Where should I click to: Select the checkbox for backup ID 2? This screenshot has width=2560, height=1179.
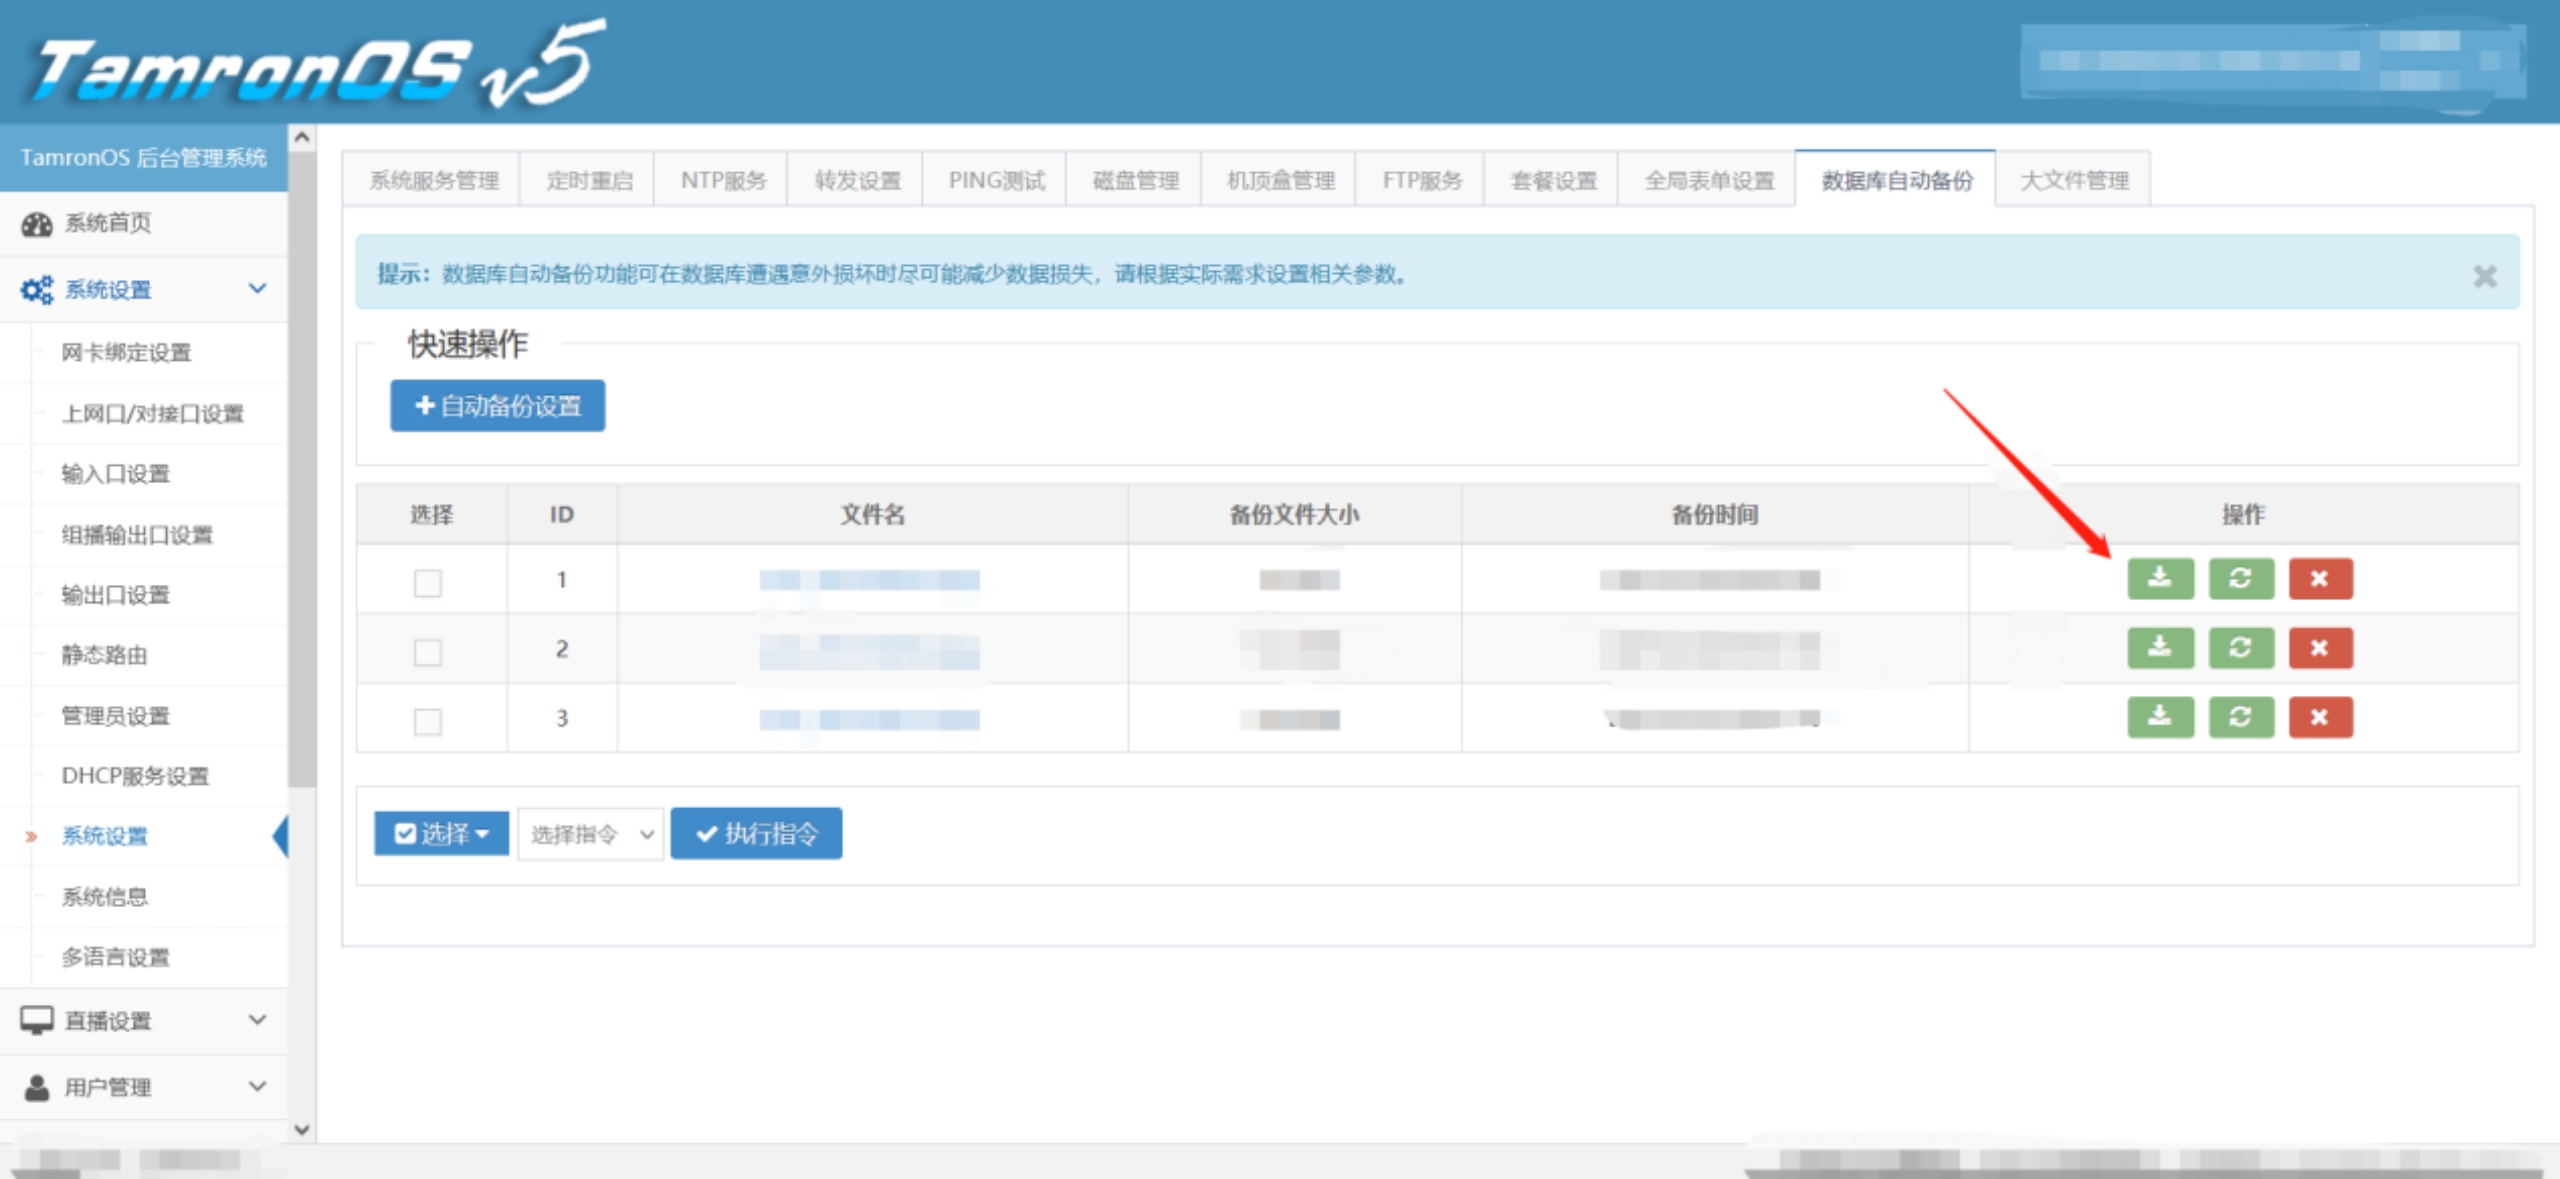point(428,652)
